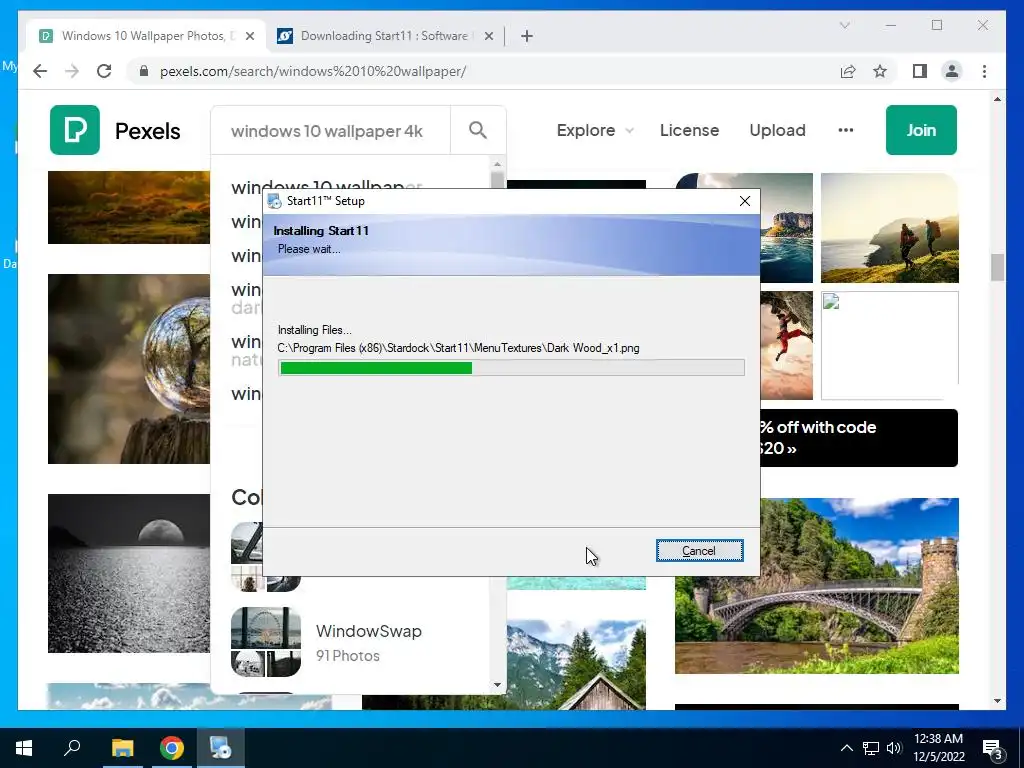The width and height of the screenshot is (1024, 768).
Task: Open the WindowSwap collection
Action: pos(368,631)
